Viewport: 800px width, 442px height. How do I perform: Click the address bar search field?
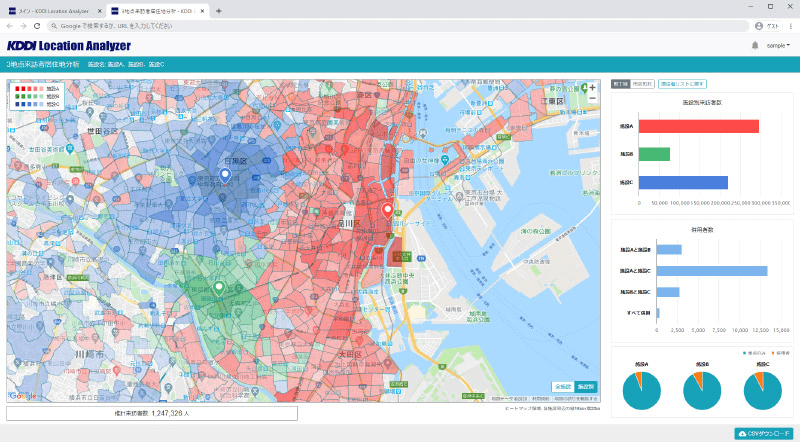[x=398, y=26]
